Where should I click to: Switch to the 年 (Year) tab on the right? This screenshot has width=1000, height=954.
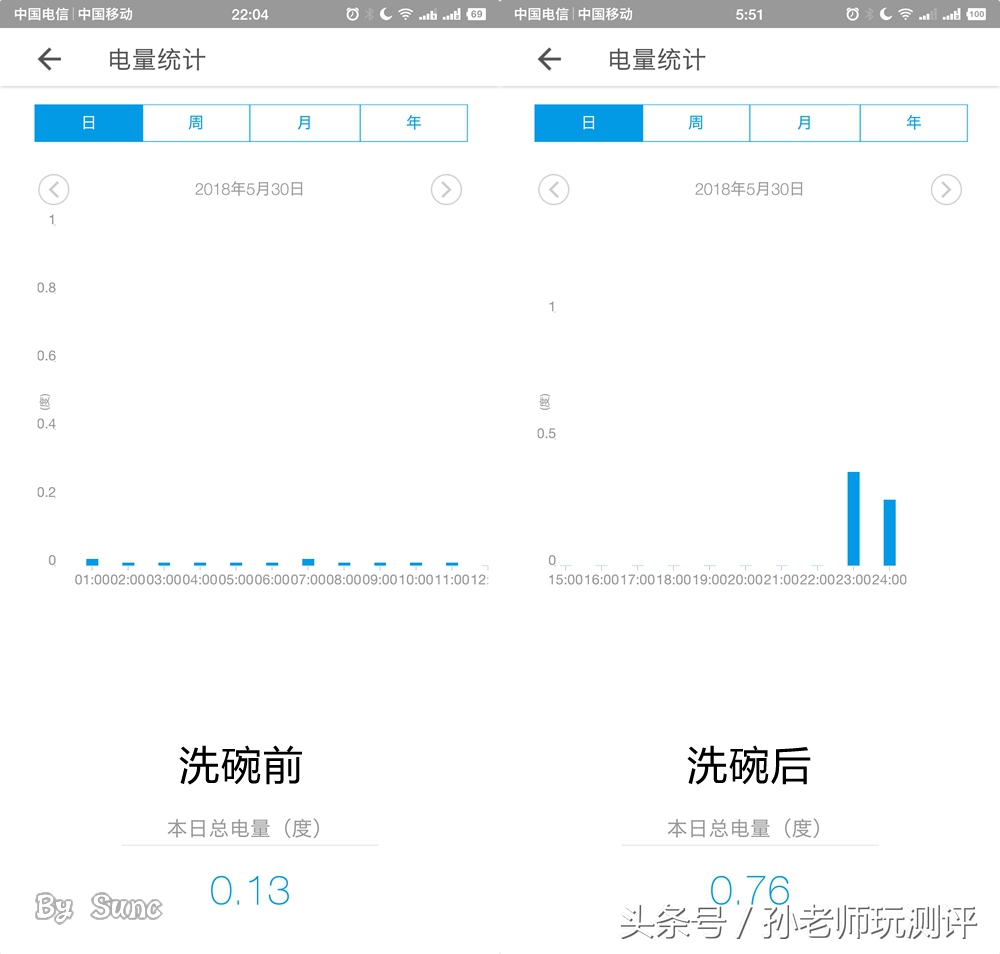coord(913,122)
